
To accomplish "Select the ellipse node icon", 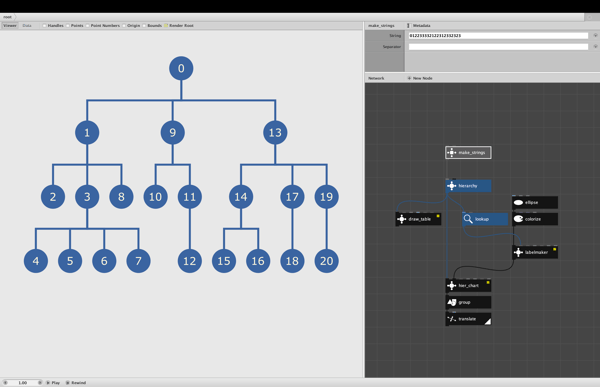I will [x=518, y=202].
